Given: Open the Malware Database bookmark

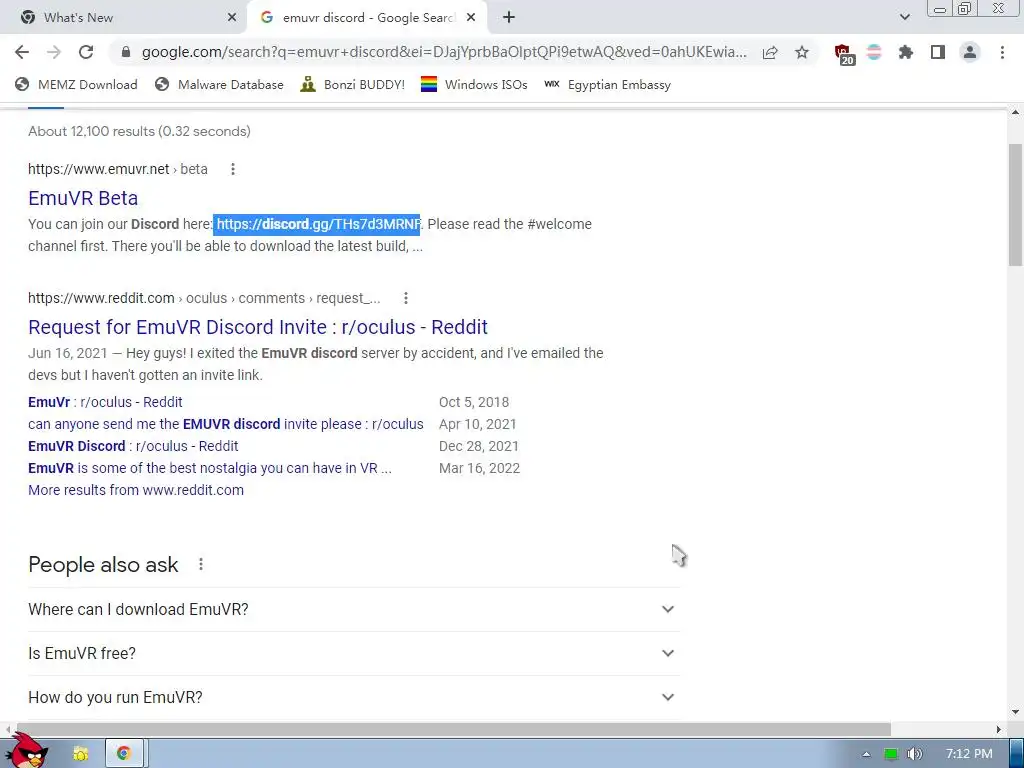Looking at the screenshot, I should pos(219,84).
